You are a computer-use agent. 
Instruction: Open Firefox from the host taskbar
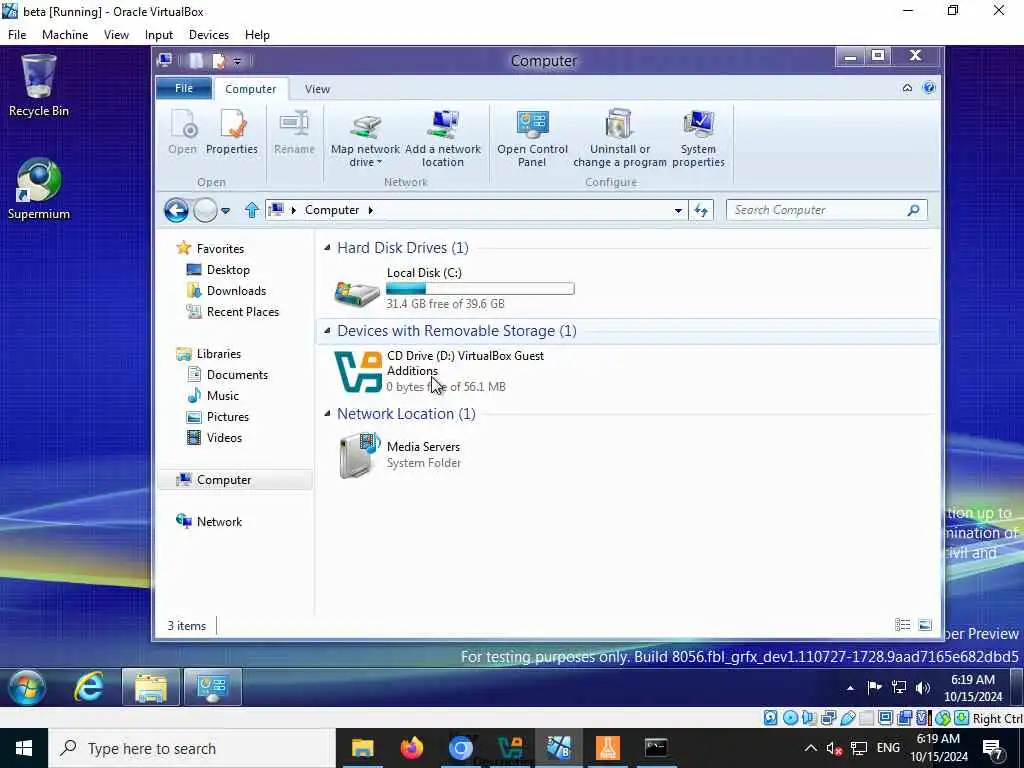(411, 748)
